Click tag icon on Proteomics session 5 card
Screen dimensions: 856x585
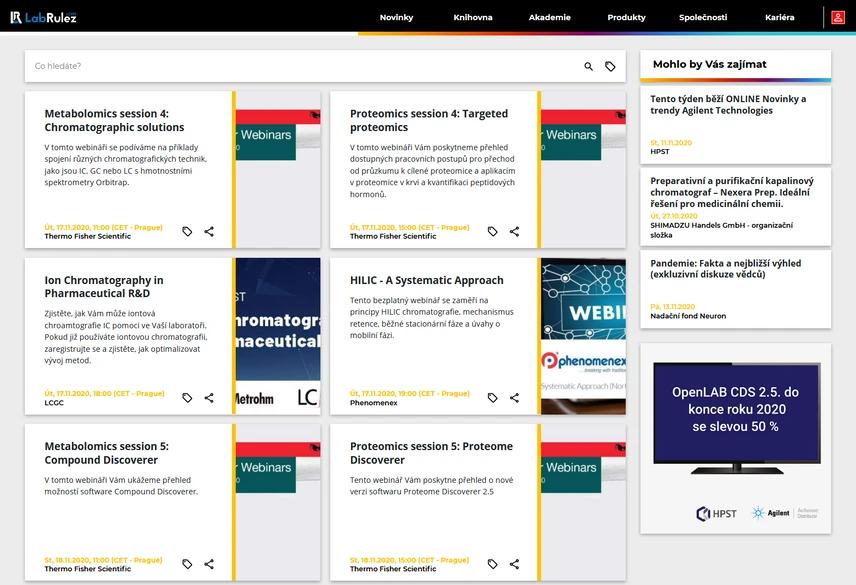(x=492, y=564)
